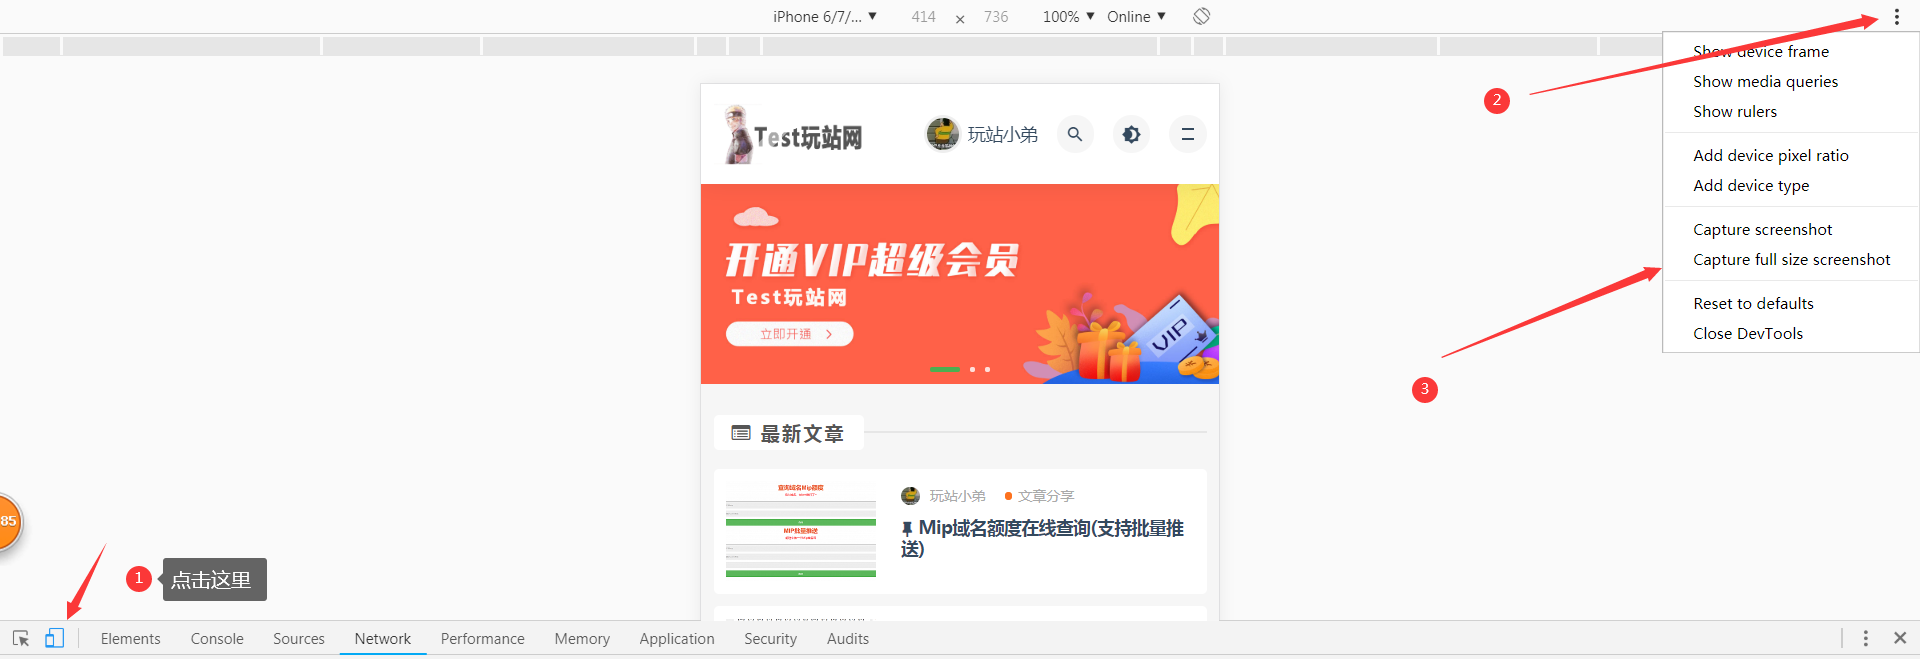Switch to the Sources tab
This screenshot has width=1920, height=659.
coord(299,639)
